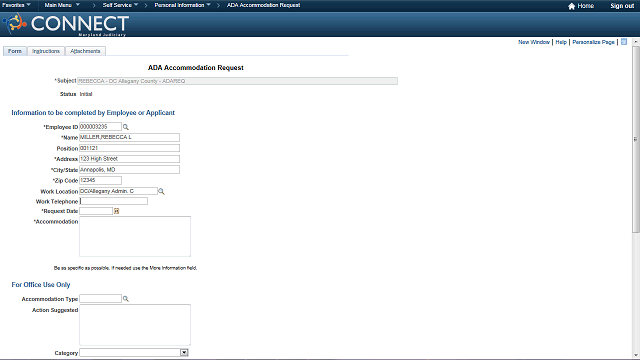The width and height of the screenshot is (640, 360).
Task: Open Employee ID lookup magnifier
Action: 126,127
